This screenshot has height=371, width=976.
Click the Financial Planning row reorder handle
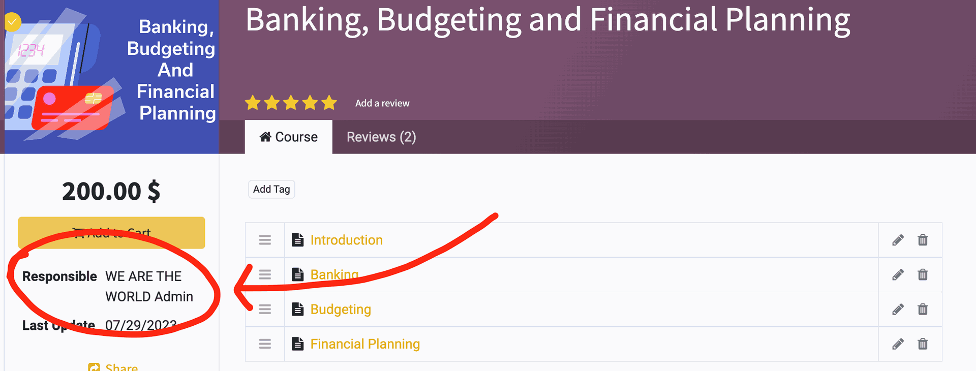(x=265, y=344)
